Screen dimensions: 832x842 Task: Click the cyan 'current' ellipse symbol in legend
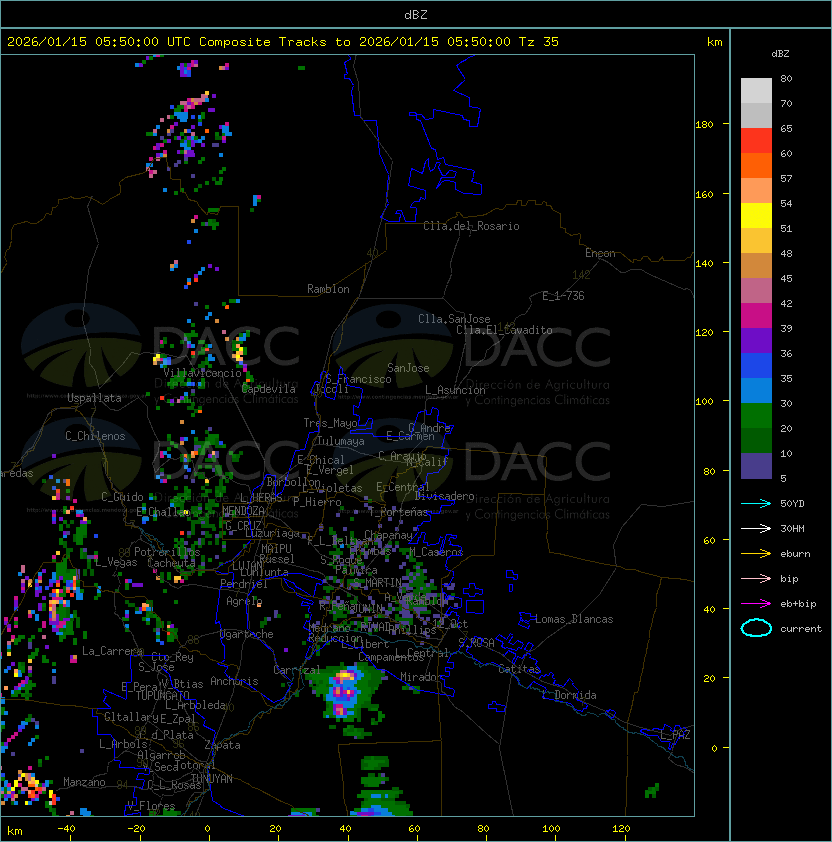click(756, 628)
